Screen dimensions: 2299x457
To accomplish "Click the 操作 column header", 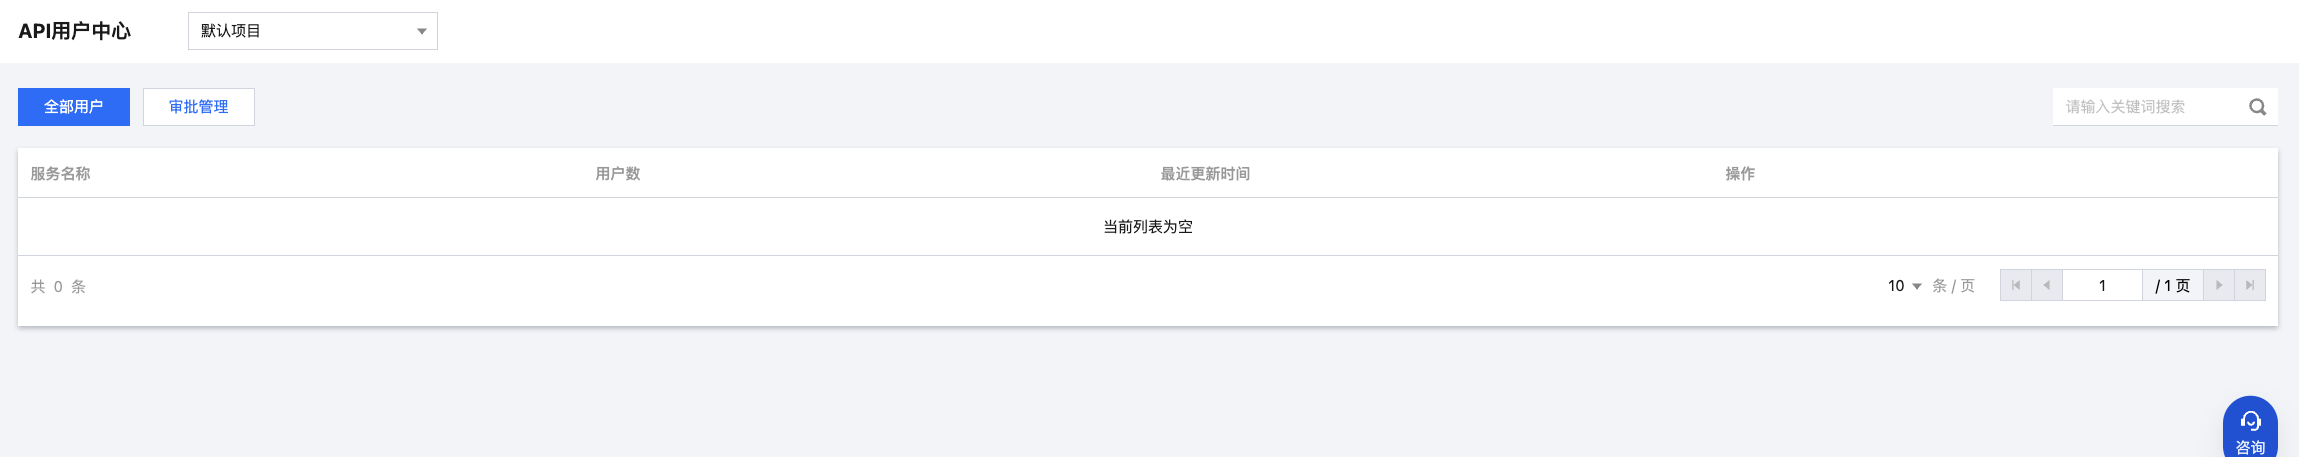I will click(1740, 174).
